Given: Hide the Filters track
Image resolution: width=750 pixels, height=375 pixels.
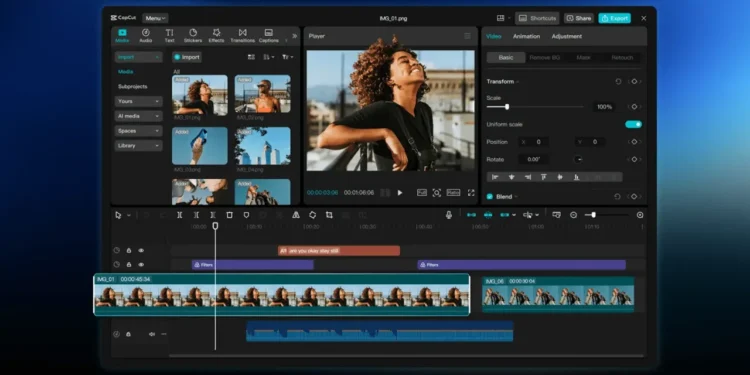Looking at the screenshot, I should [141, 265].
